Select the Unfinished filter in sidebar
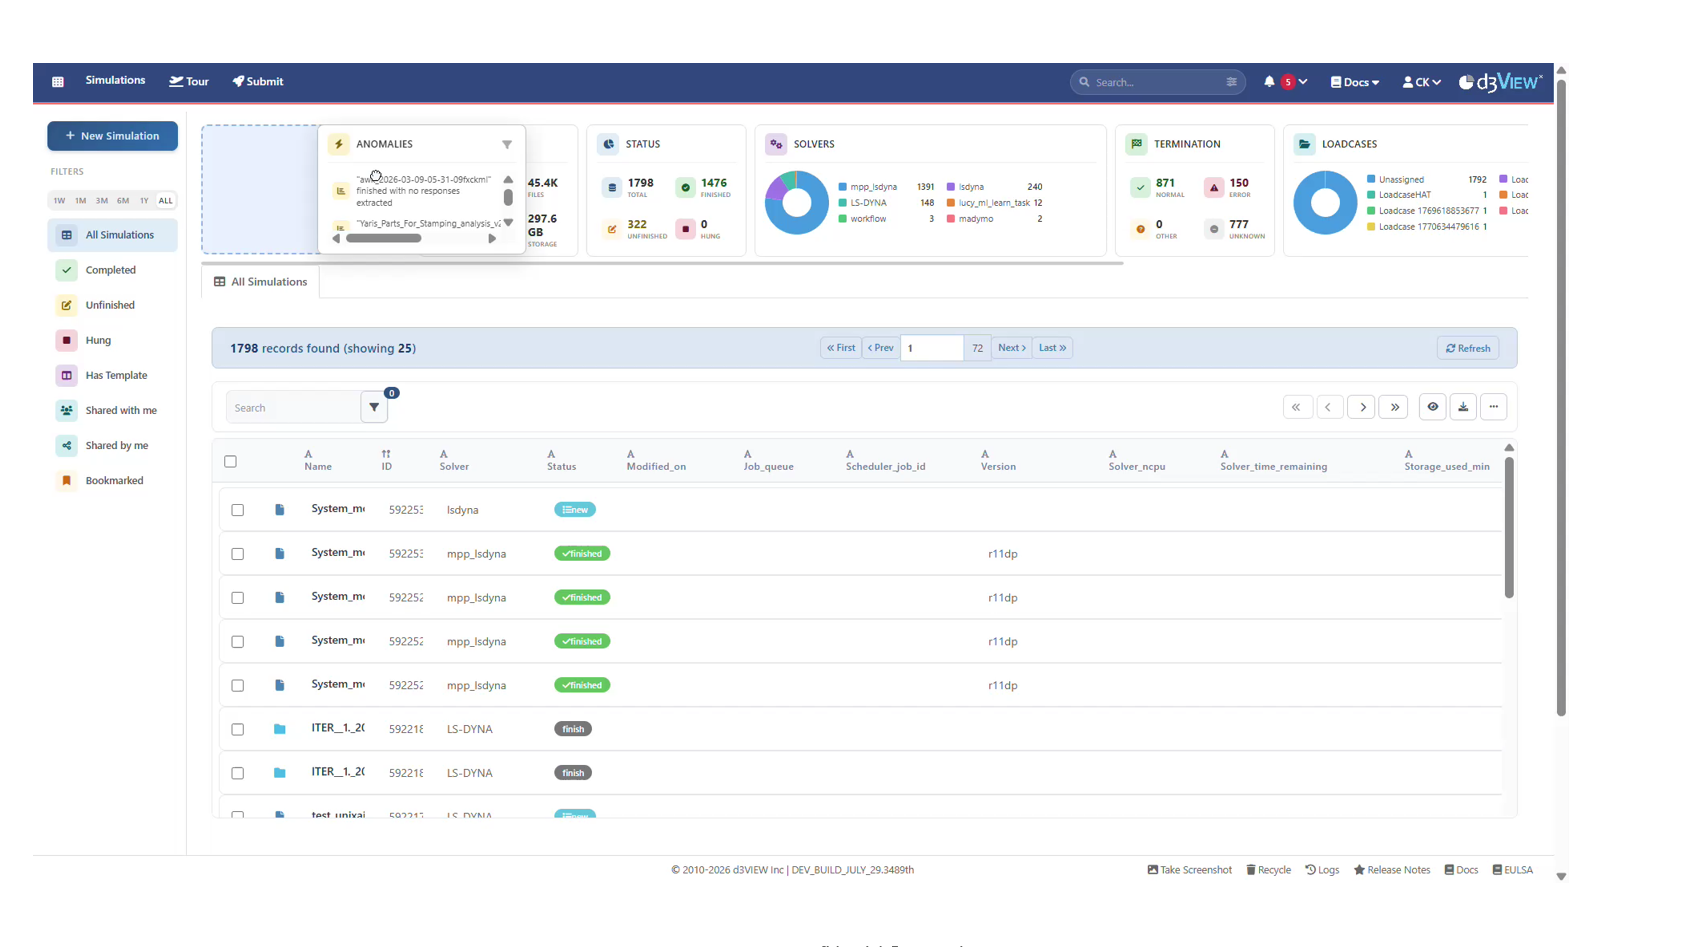Viewport: 1693px width, 947px height. (110, 305)
